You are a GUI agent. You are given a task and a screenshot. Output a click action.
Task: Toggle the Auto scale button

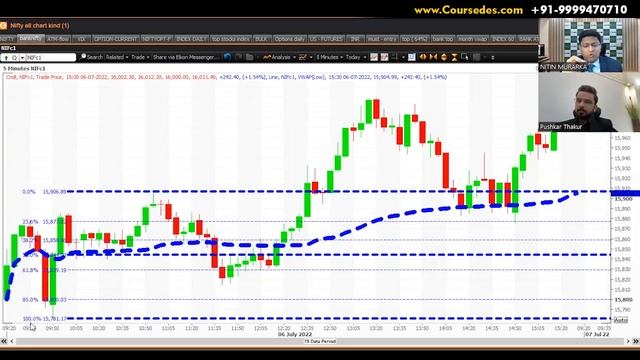pyautogui.click(x=620, y=320)
